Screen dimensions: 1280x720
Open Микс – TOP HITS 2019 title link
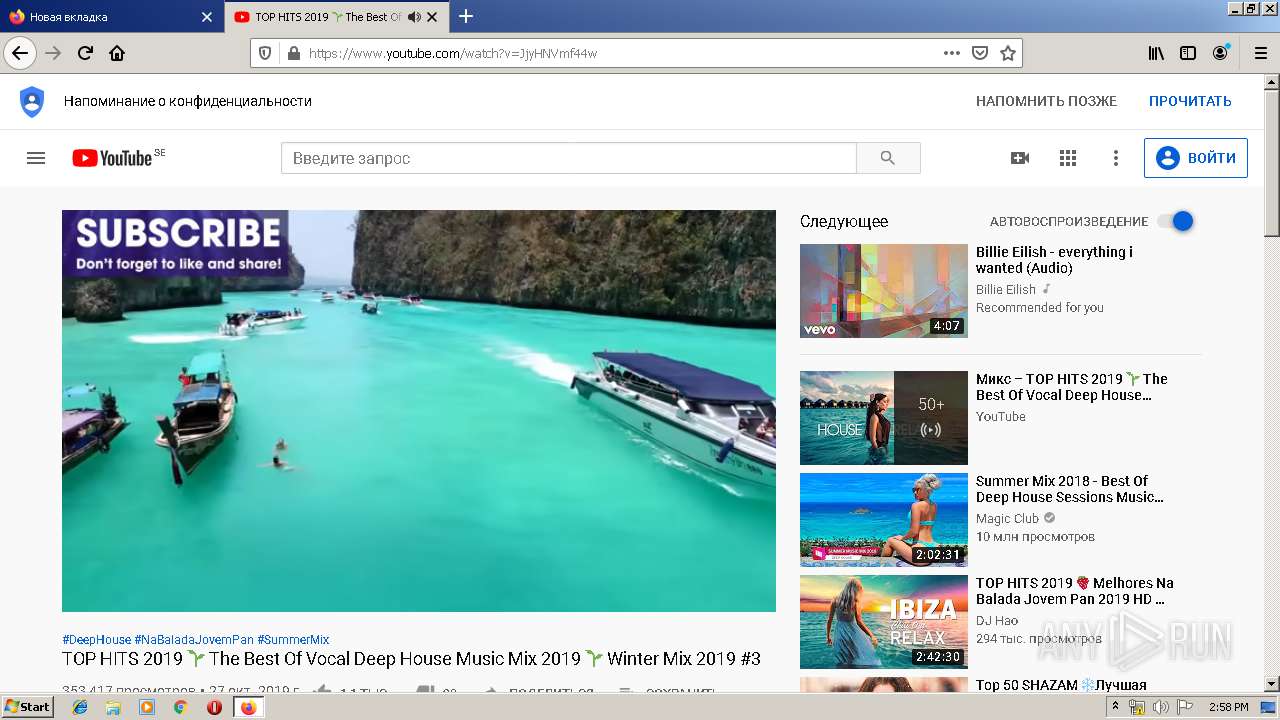1072,387
